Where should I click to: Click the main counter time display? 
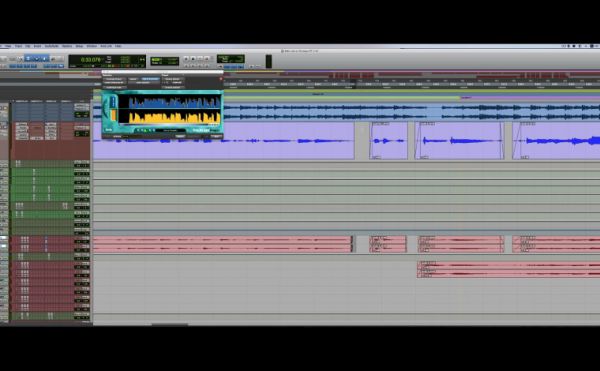(91, 60)
